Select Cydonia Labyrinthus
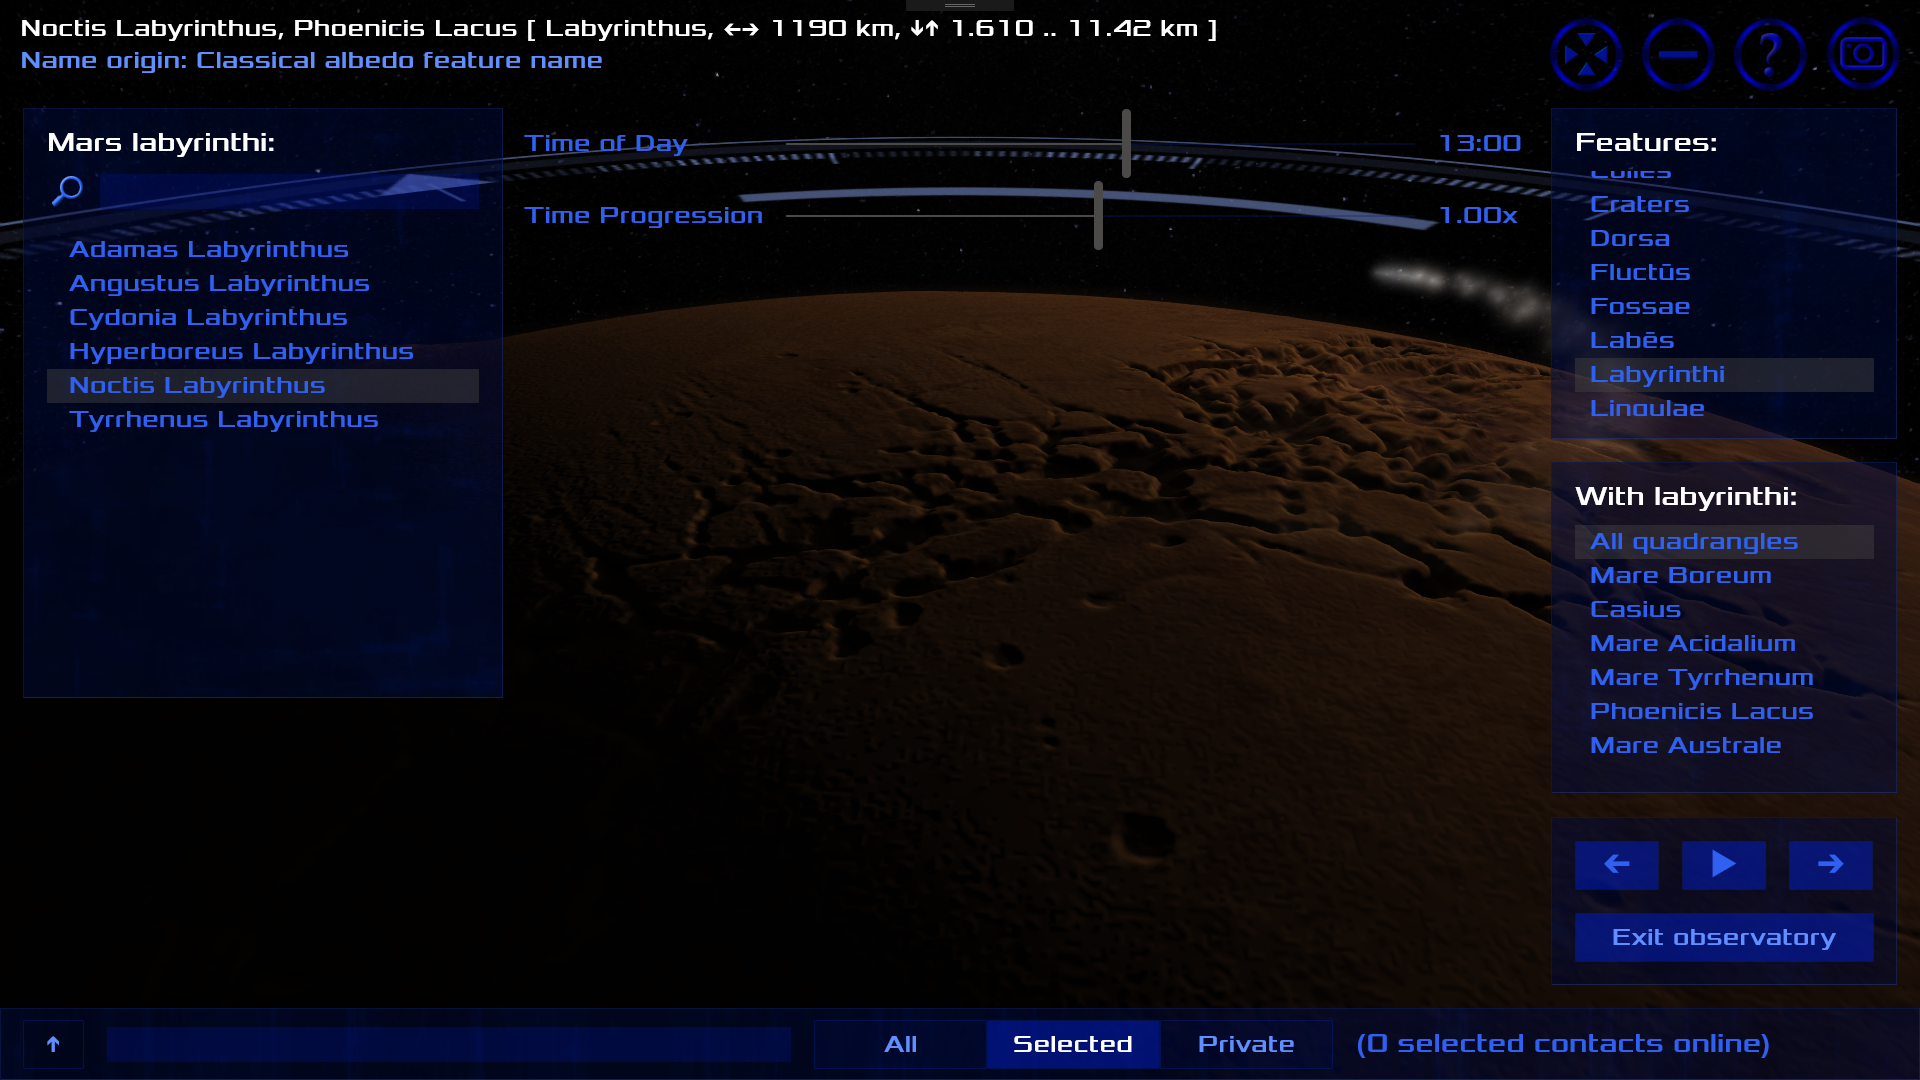 [x=263, y=318]
